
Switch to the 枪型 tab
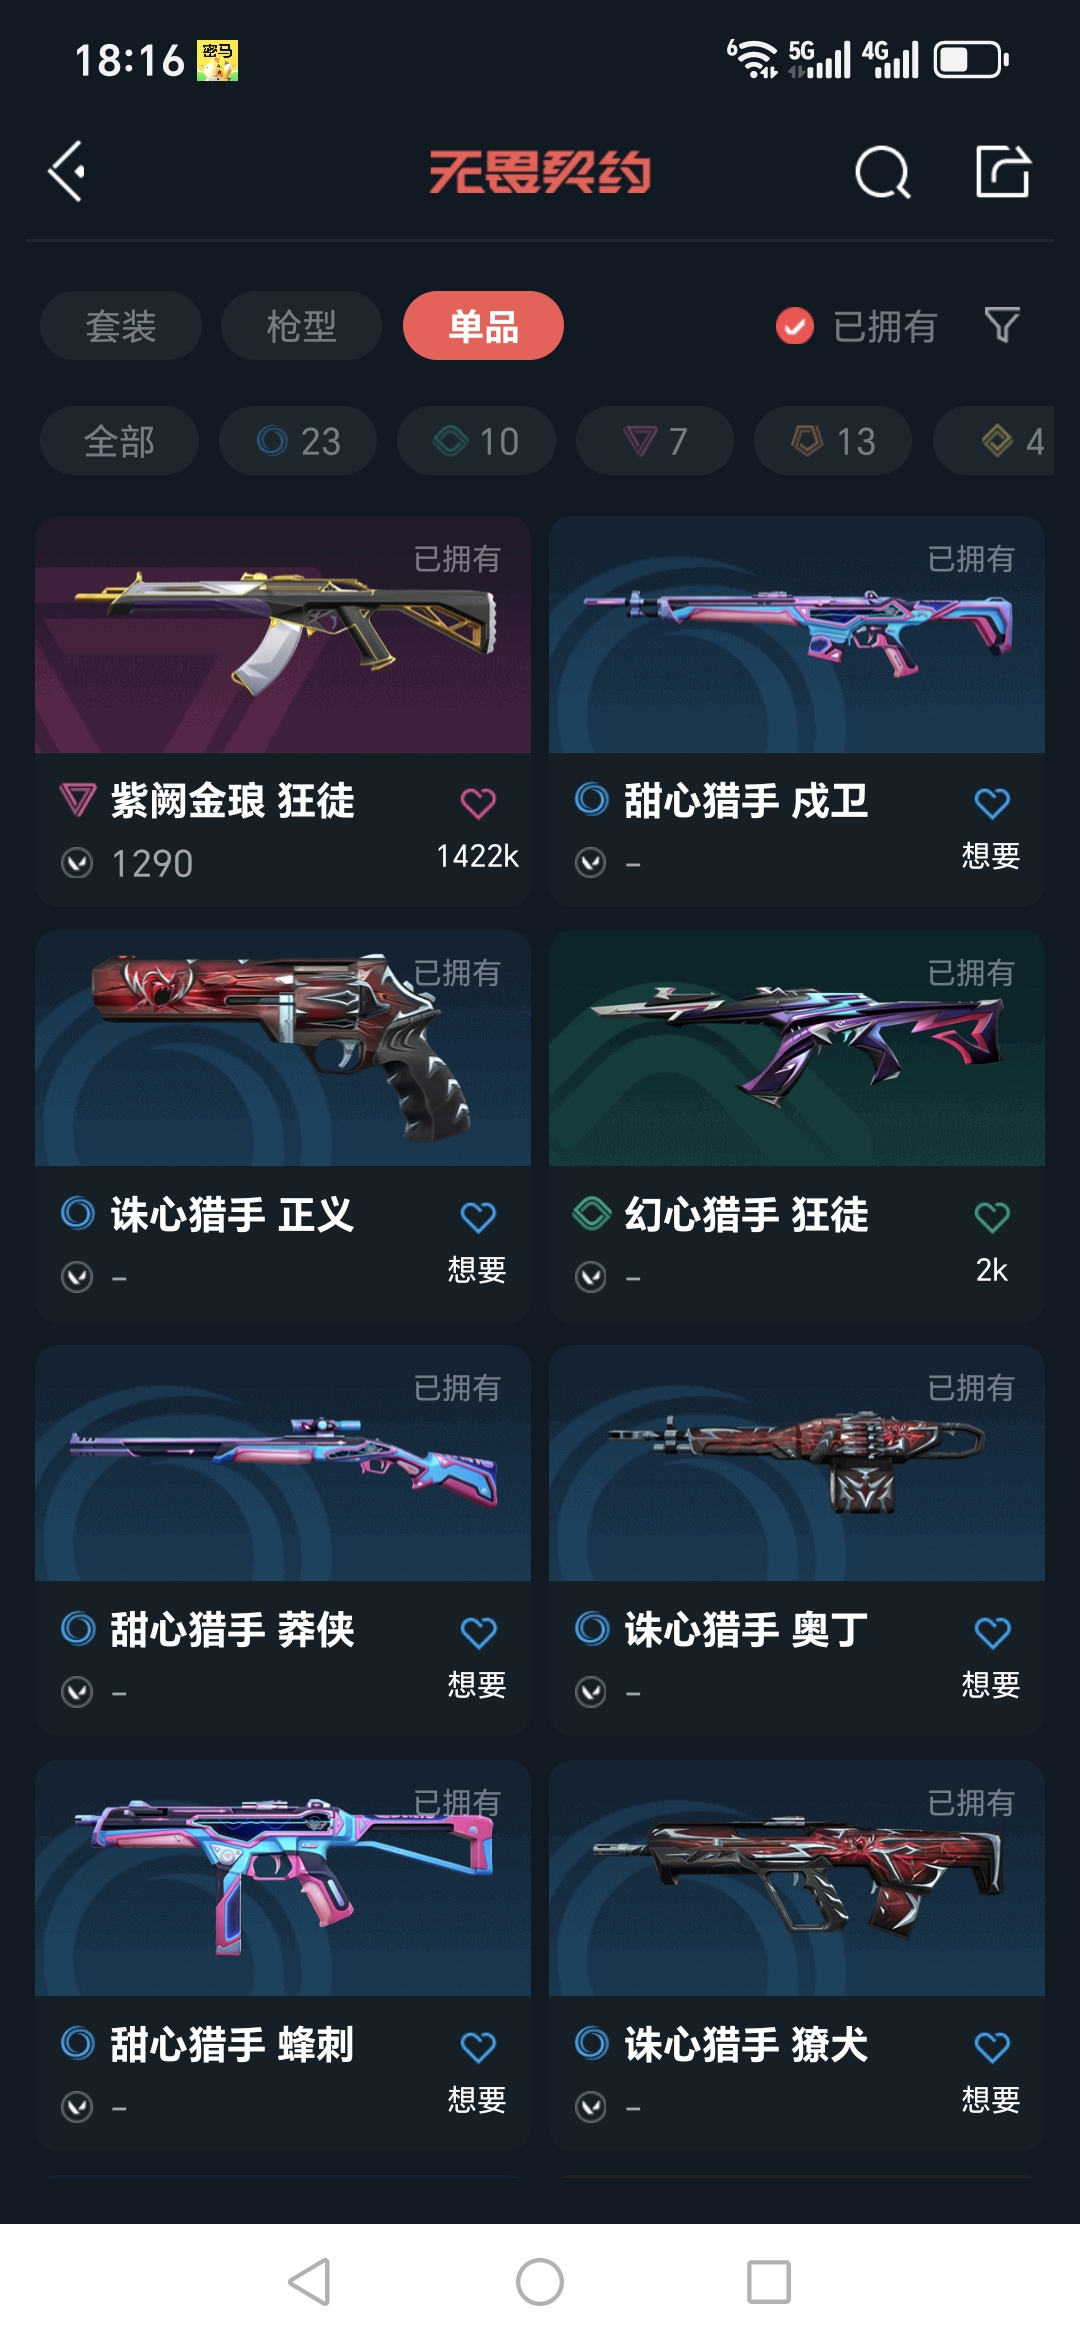(x=301, y=326)
